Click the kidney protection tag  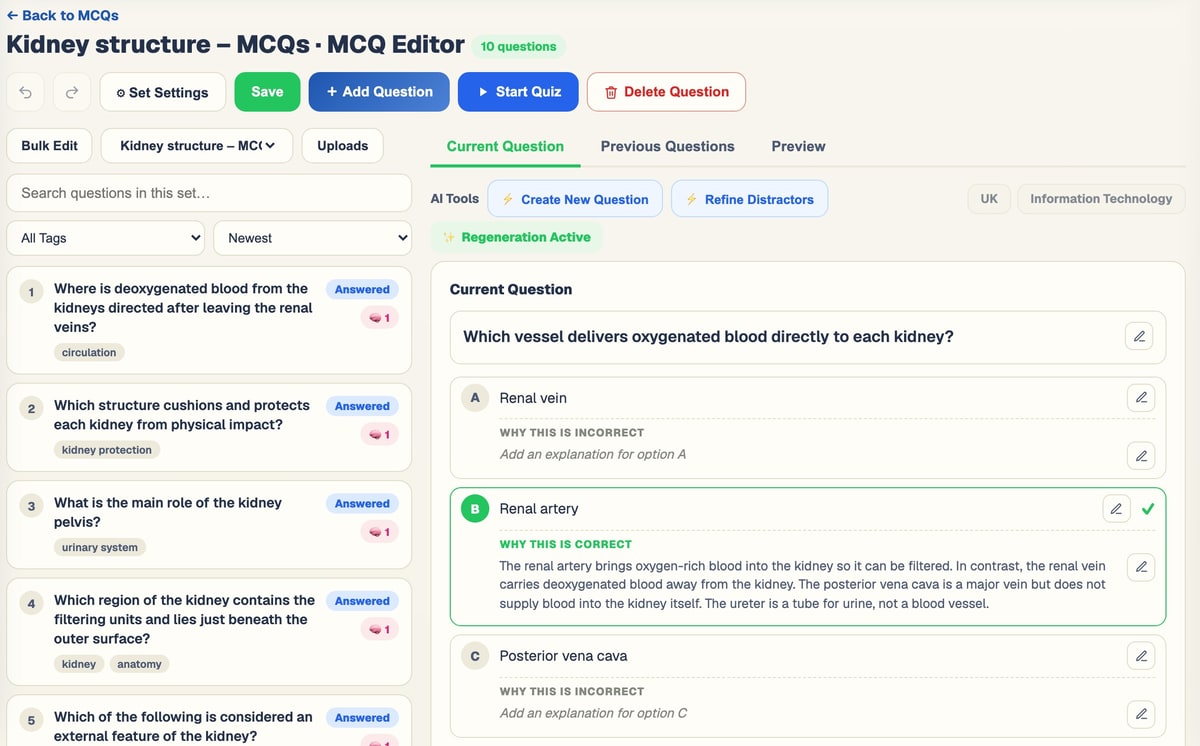coord(107,450)
